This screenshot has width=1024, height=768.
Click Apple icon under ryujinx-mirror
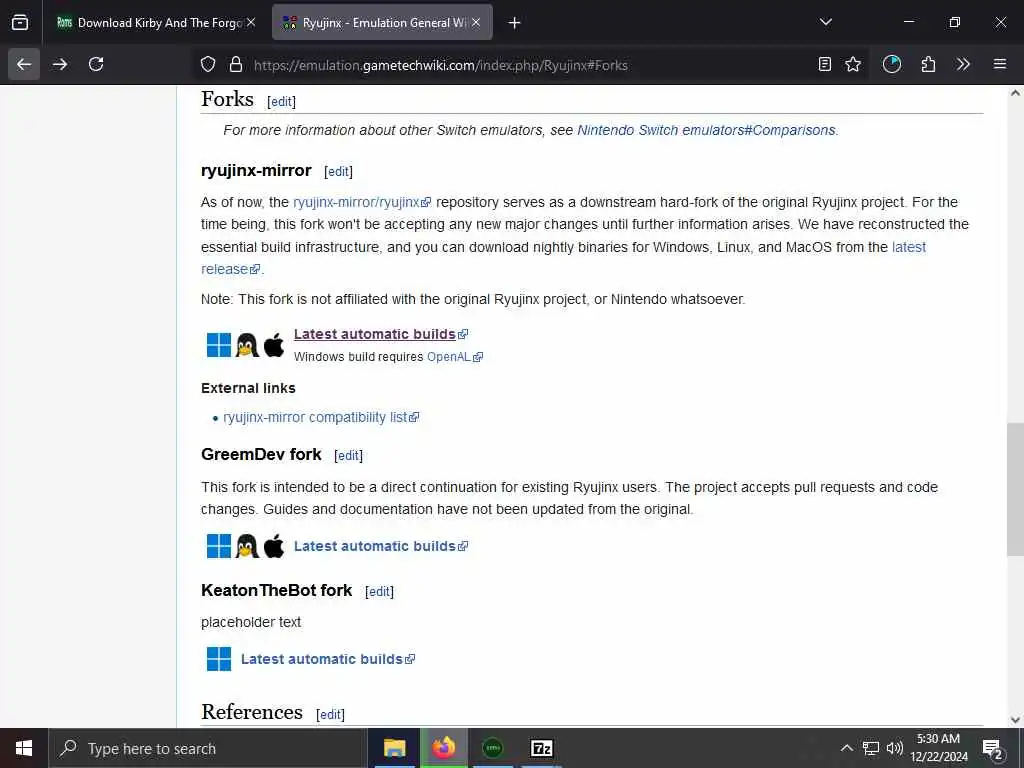[274, 345]
